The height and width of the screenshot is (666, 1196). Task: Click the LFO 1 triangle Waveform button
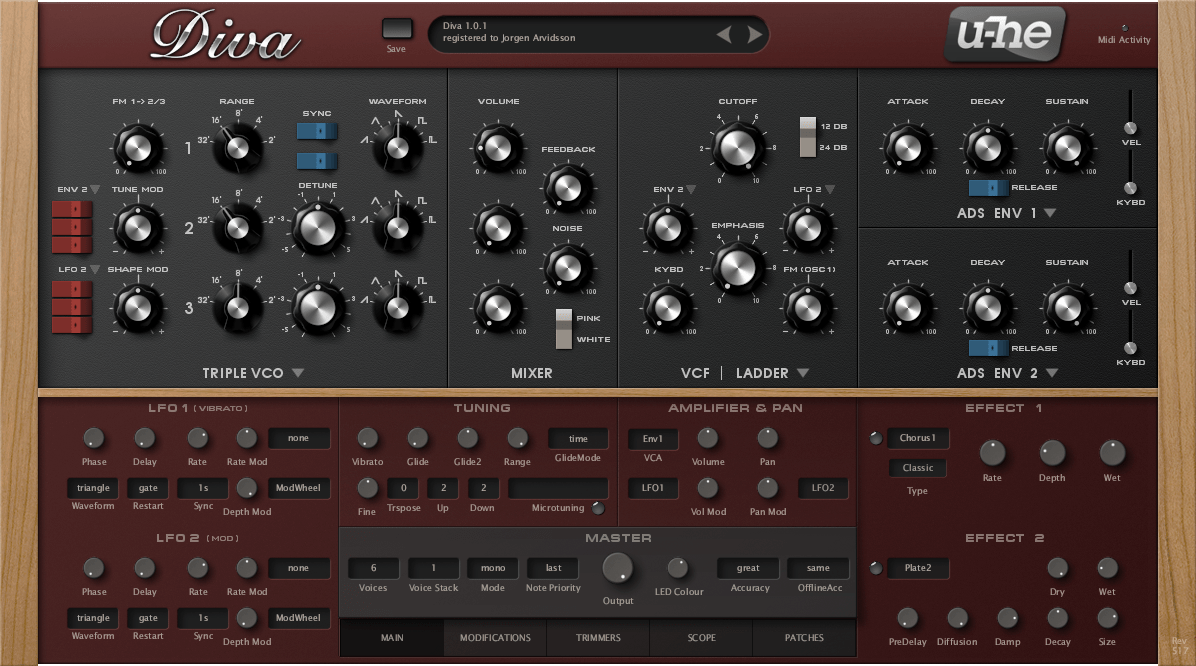(93, 488)
